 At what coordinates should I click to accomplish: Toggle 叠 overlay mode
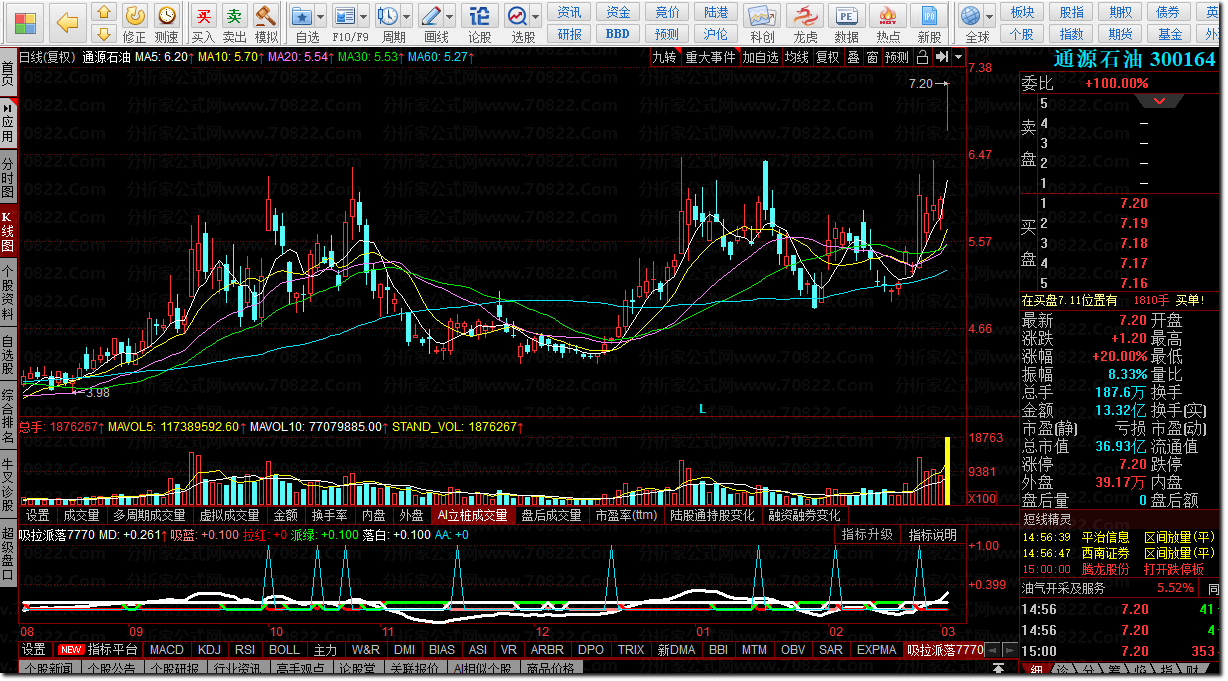coord(853,57)
